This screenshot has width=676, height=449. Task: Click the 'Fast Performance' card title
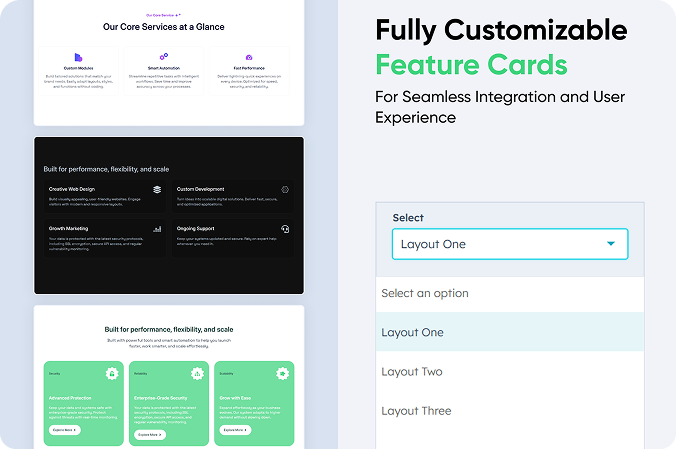(x=249, y=68)
